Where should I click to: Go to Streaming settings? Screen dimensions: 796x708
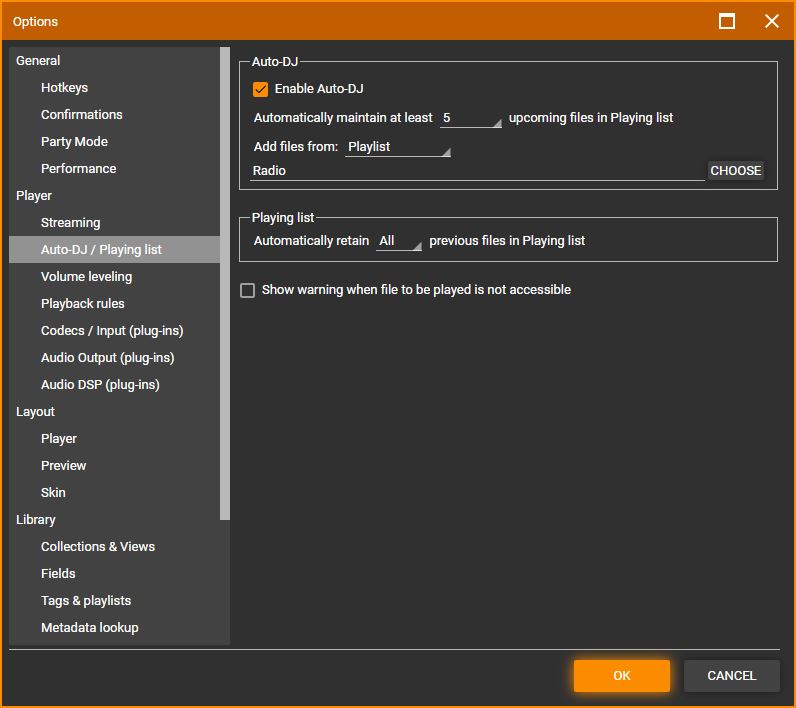click(x=70, y=223)
